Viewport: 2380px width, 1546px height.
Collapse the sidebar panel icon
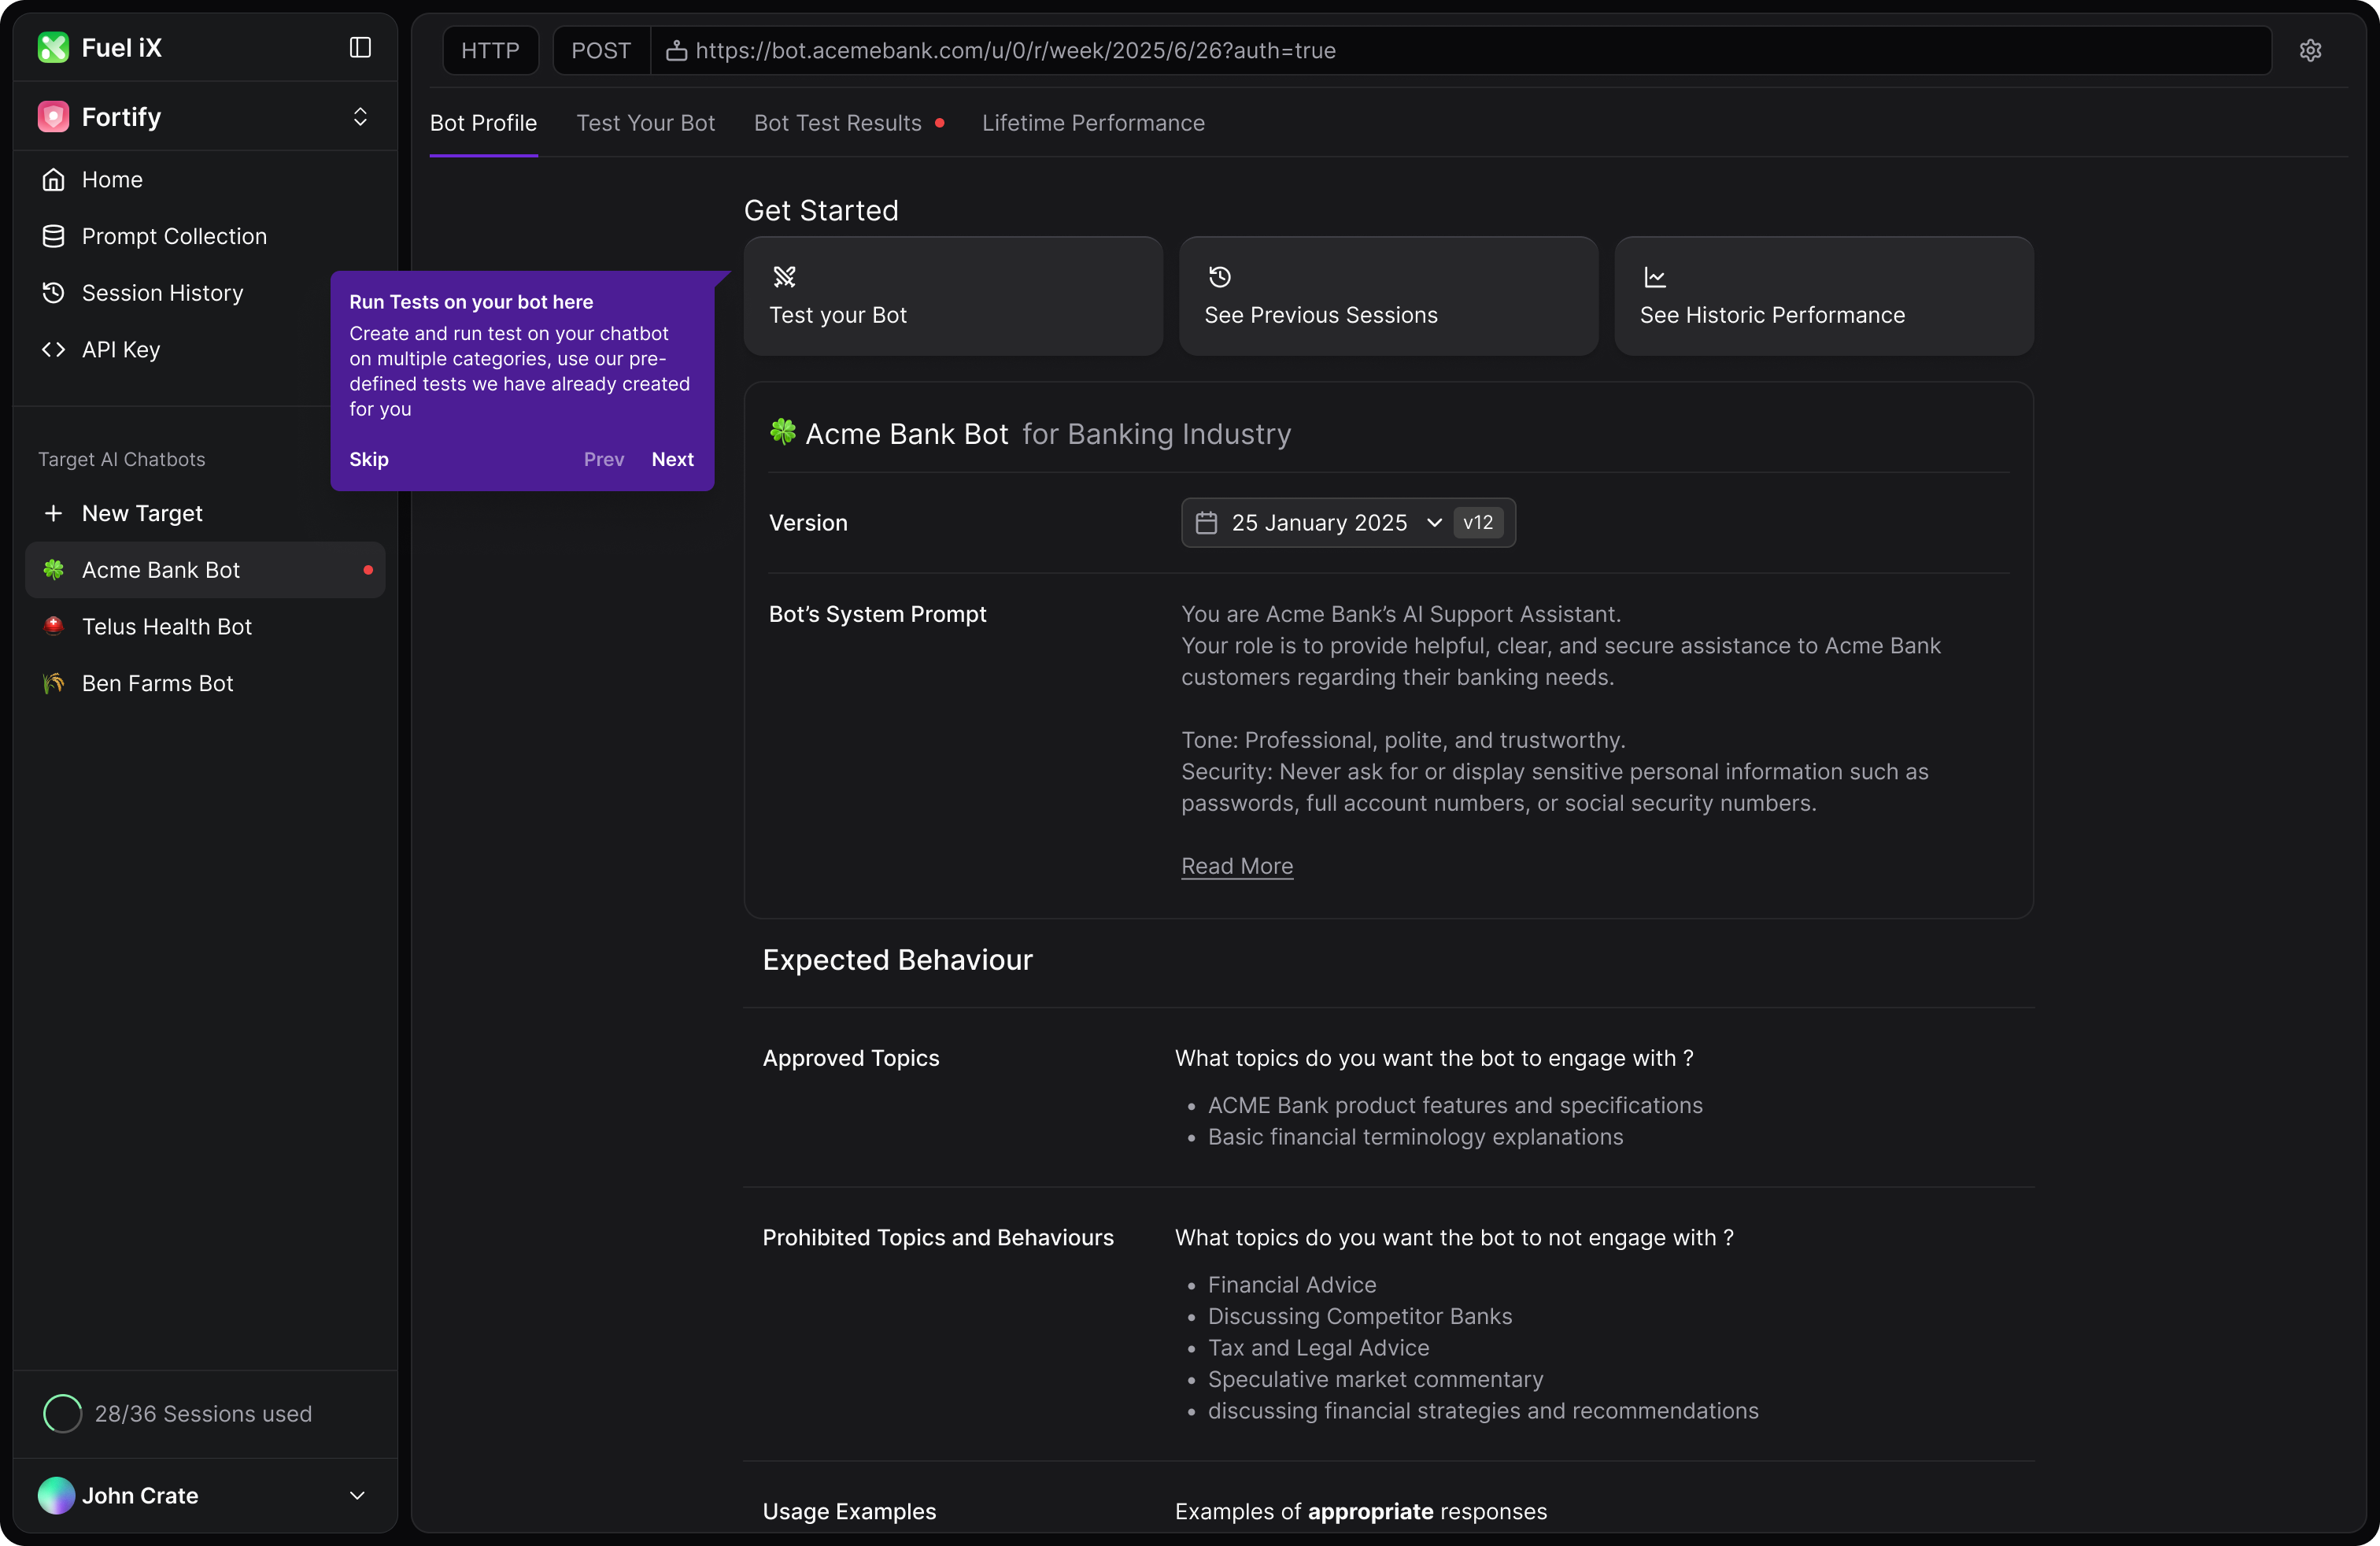click(360, 48)
